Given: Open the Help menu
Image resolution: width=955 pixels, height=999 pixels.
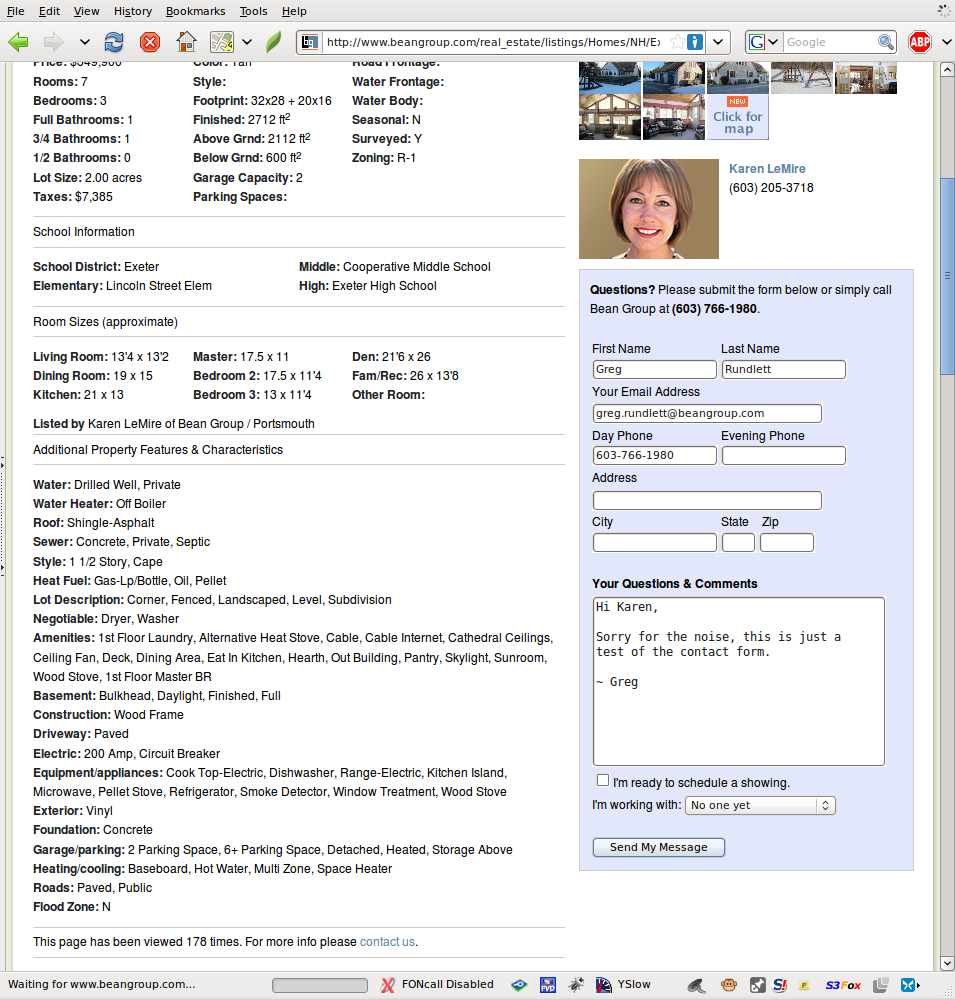Looking at the screenshot, I should click(x=294, y=11).
